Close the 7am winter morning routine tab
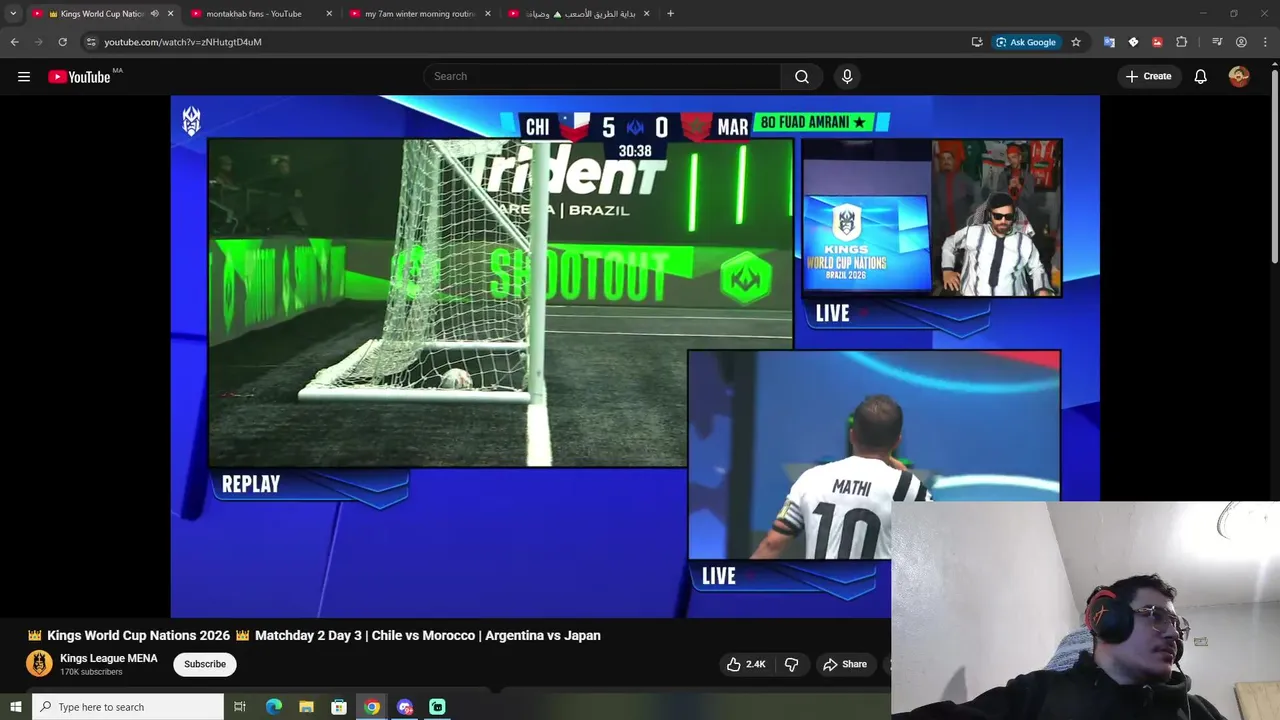This screenshot has height=720, width=1280. point(488,14)
